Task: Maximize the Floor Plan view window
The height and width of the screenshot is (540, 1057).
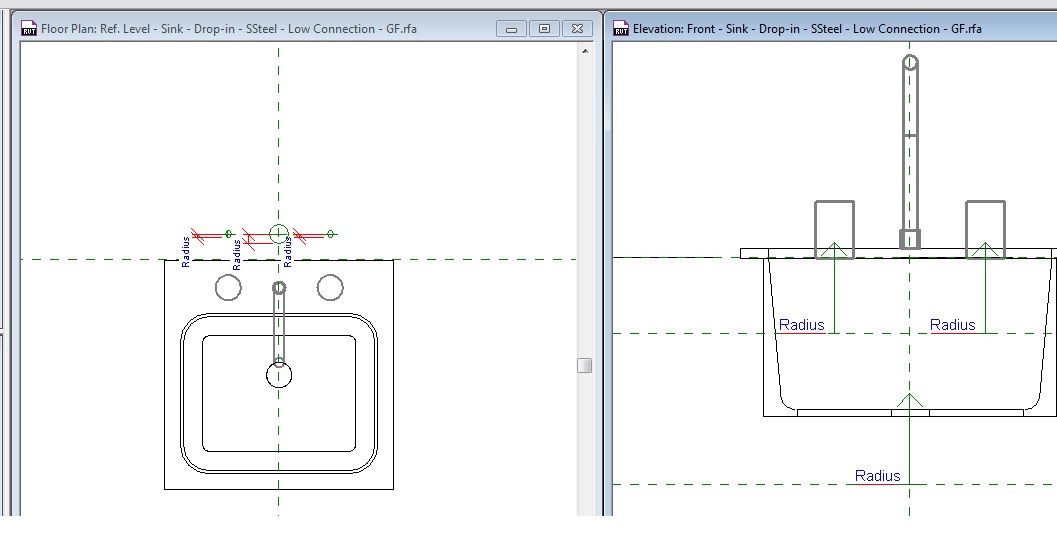Action: tap(544, 29)
